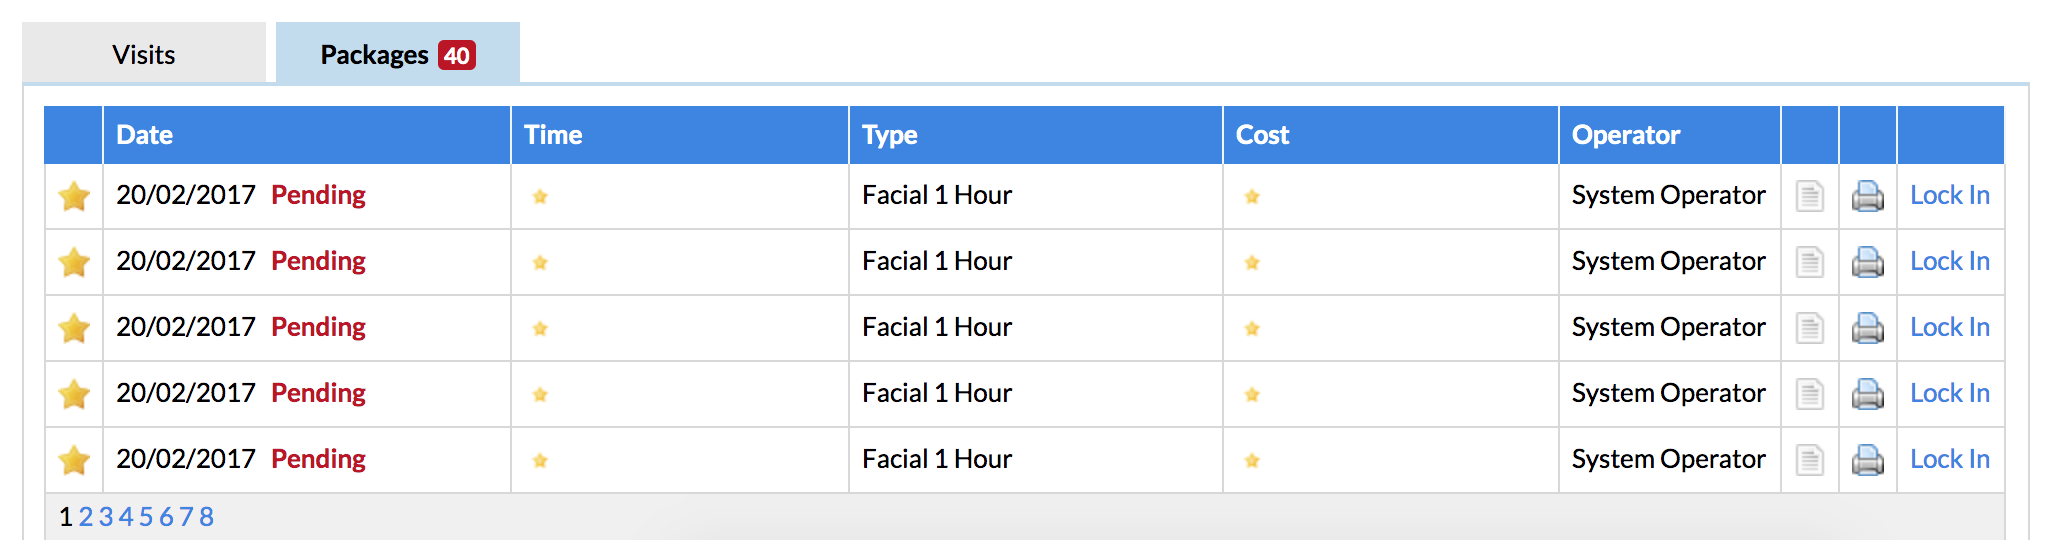Jump to page 8 in pagination
The height and width of the screenshot is (540, 2052).
206,517
